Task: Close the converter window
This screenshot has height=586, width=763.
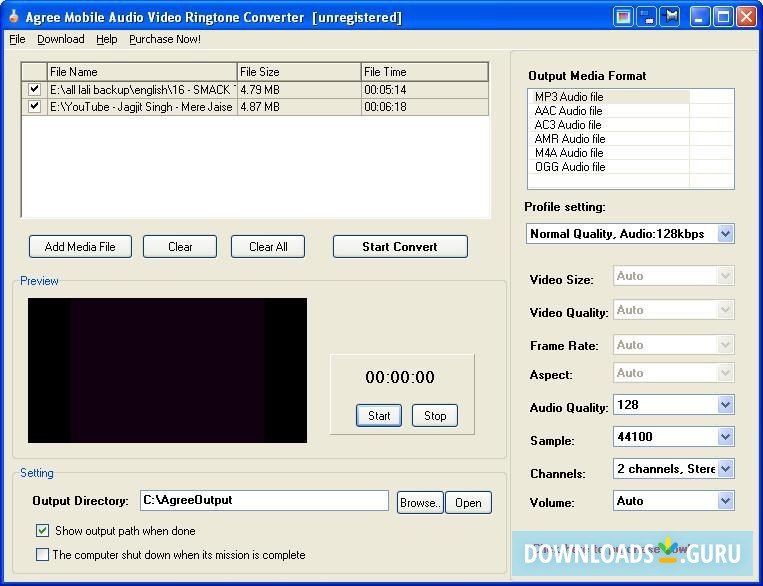Action: coord(746,18)
